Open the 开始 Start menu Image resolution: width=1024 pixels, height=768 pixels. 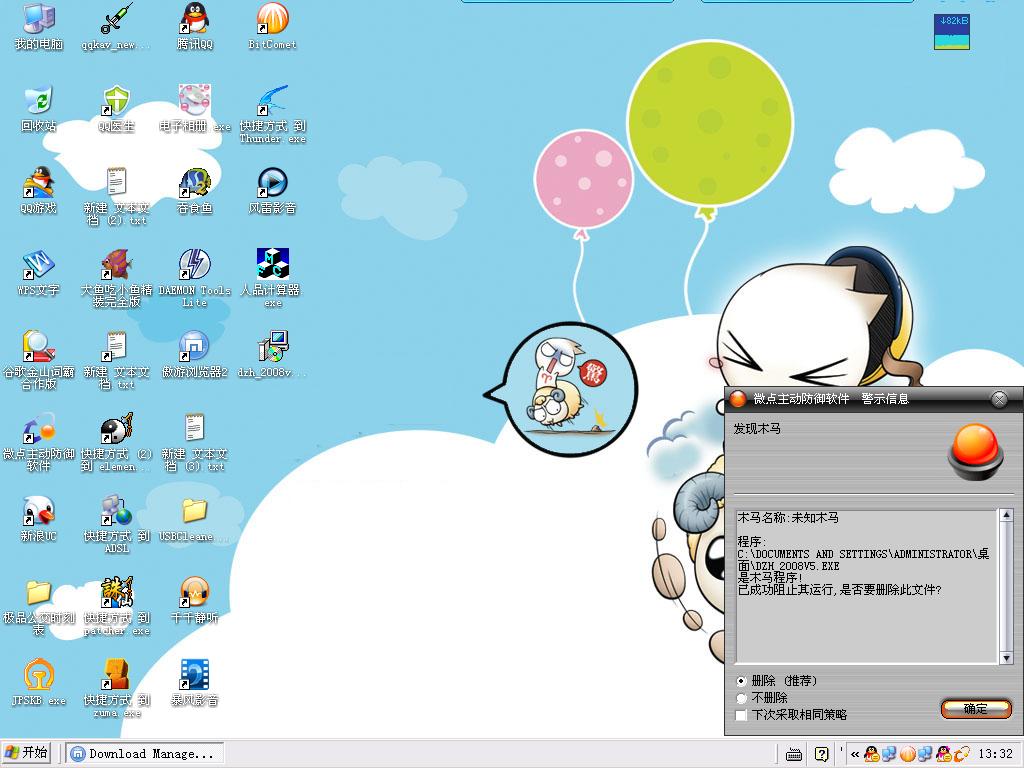click(x=27, y=753)
